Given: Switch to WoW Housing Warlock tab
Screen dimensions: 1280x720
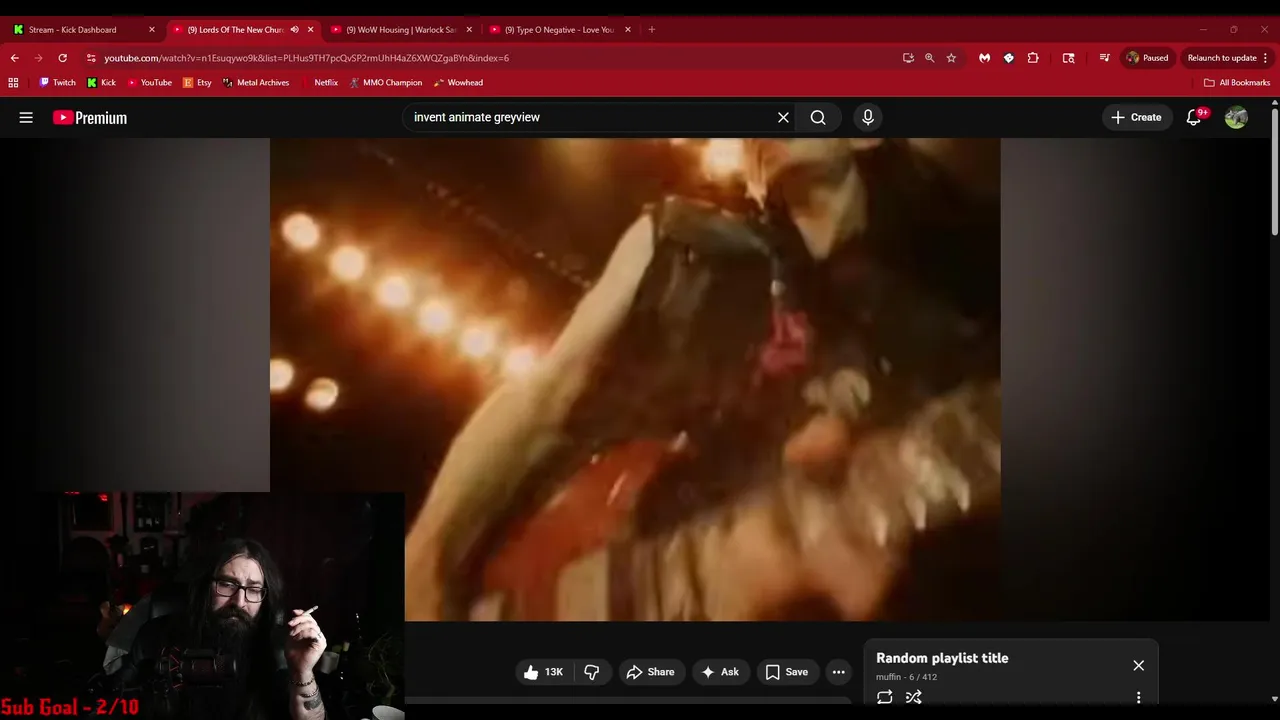Looking at the screenshot, I should click(400, 30).
